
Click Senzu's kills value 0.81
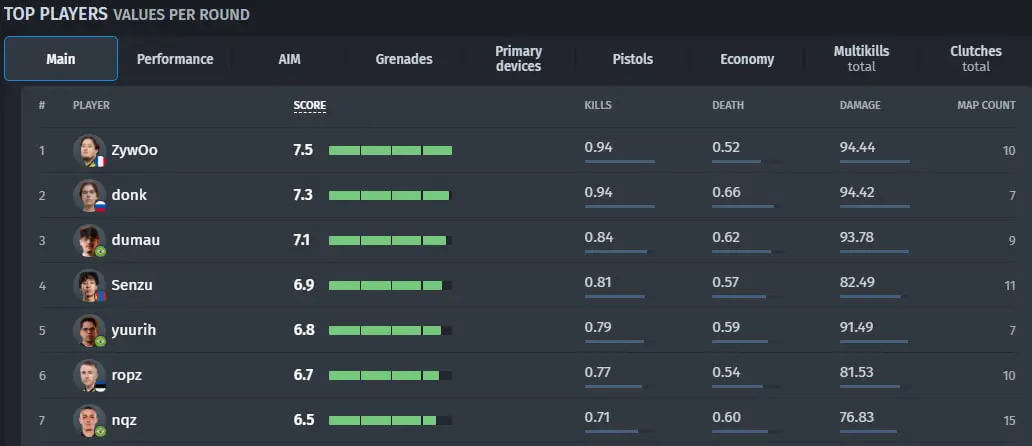(598, 282)
